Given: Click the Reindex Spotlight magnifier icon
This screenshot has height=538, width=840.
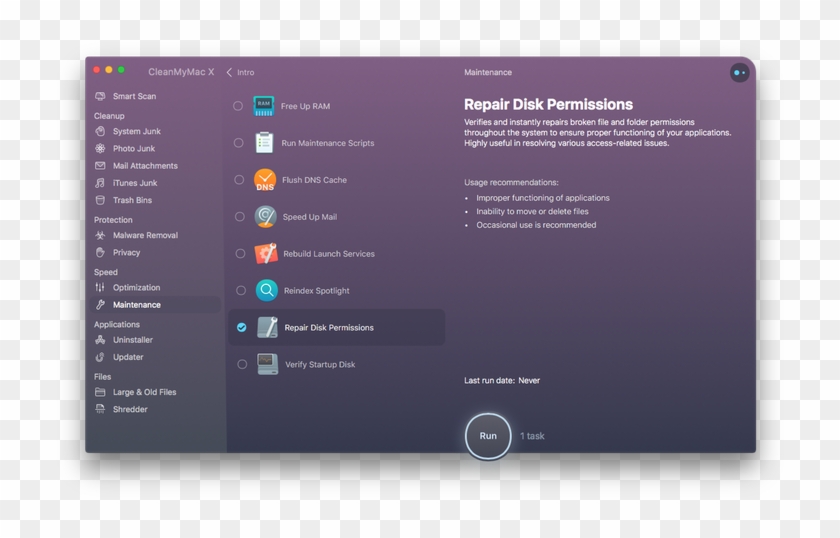Looking at the screenshot, I should pyautogui.click(x=267, y=291).
